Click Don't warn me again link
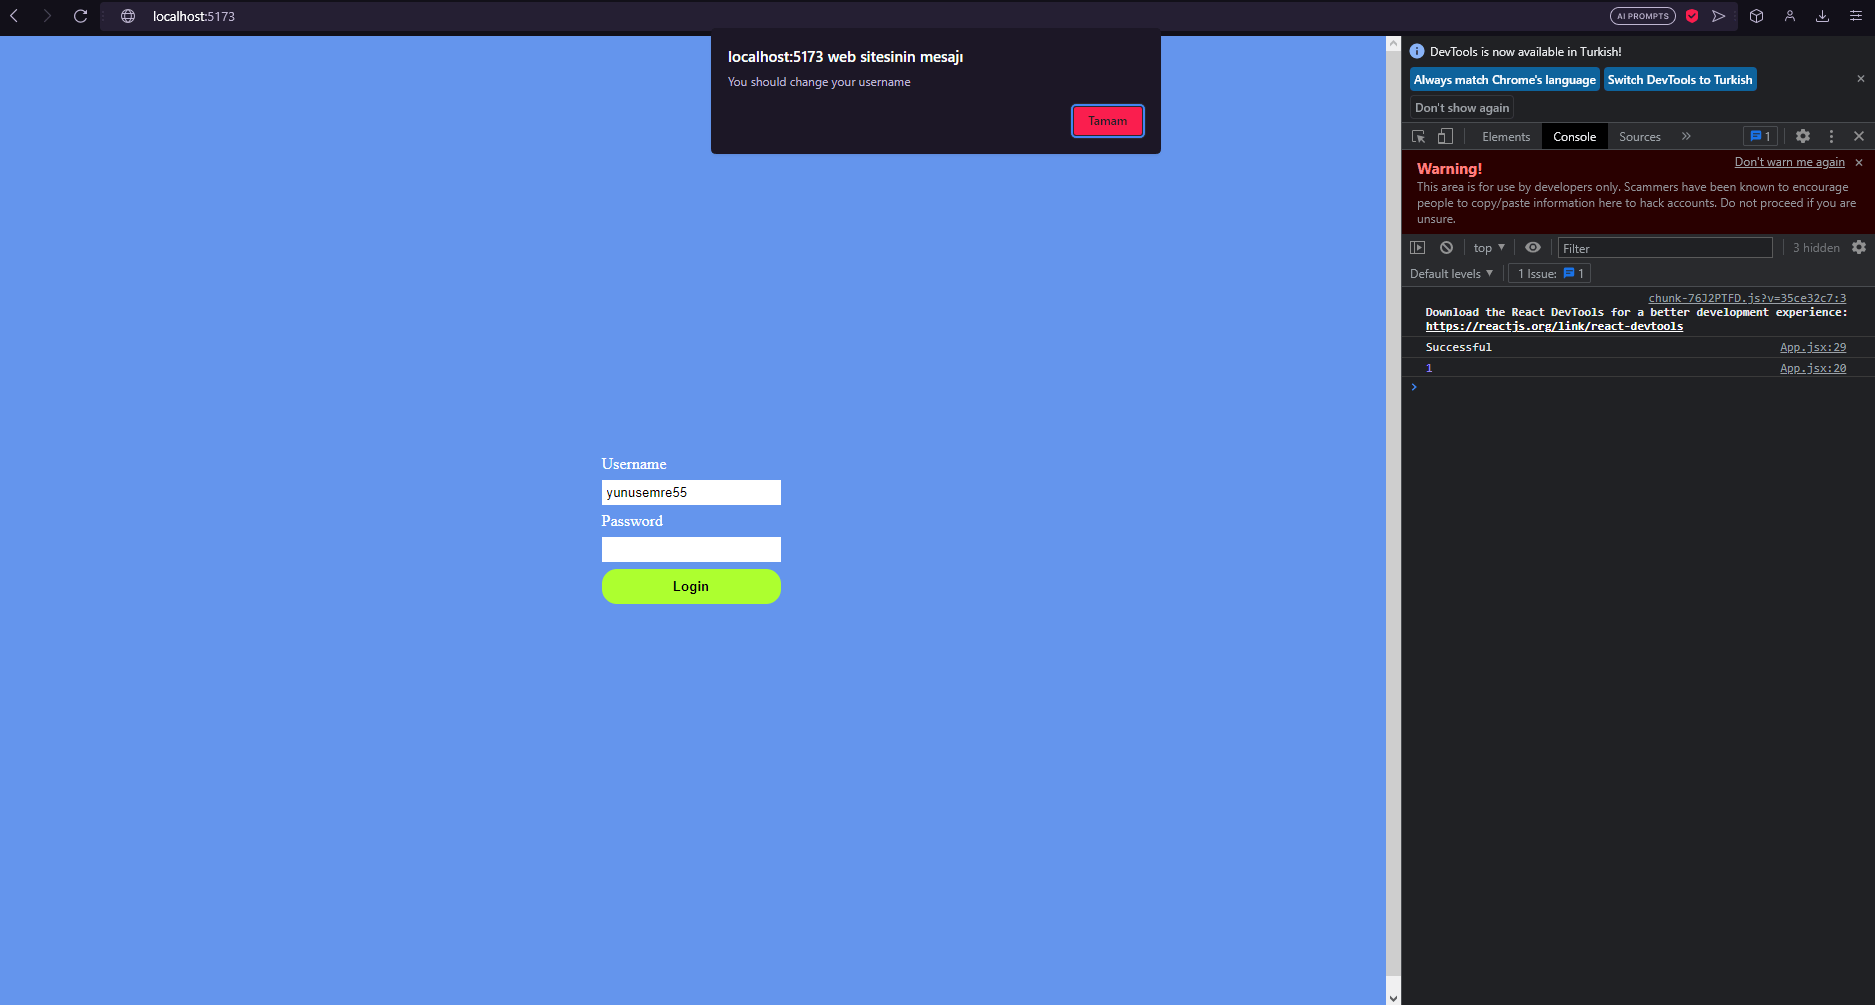The image size is (1875, 1005). click(1790, 162)
